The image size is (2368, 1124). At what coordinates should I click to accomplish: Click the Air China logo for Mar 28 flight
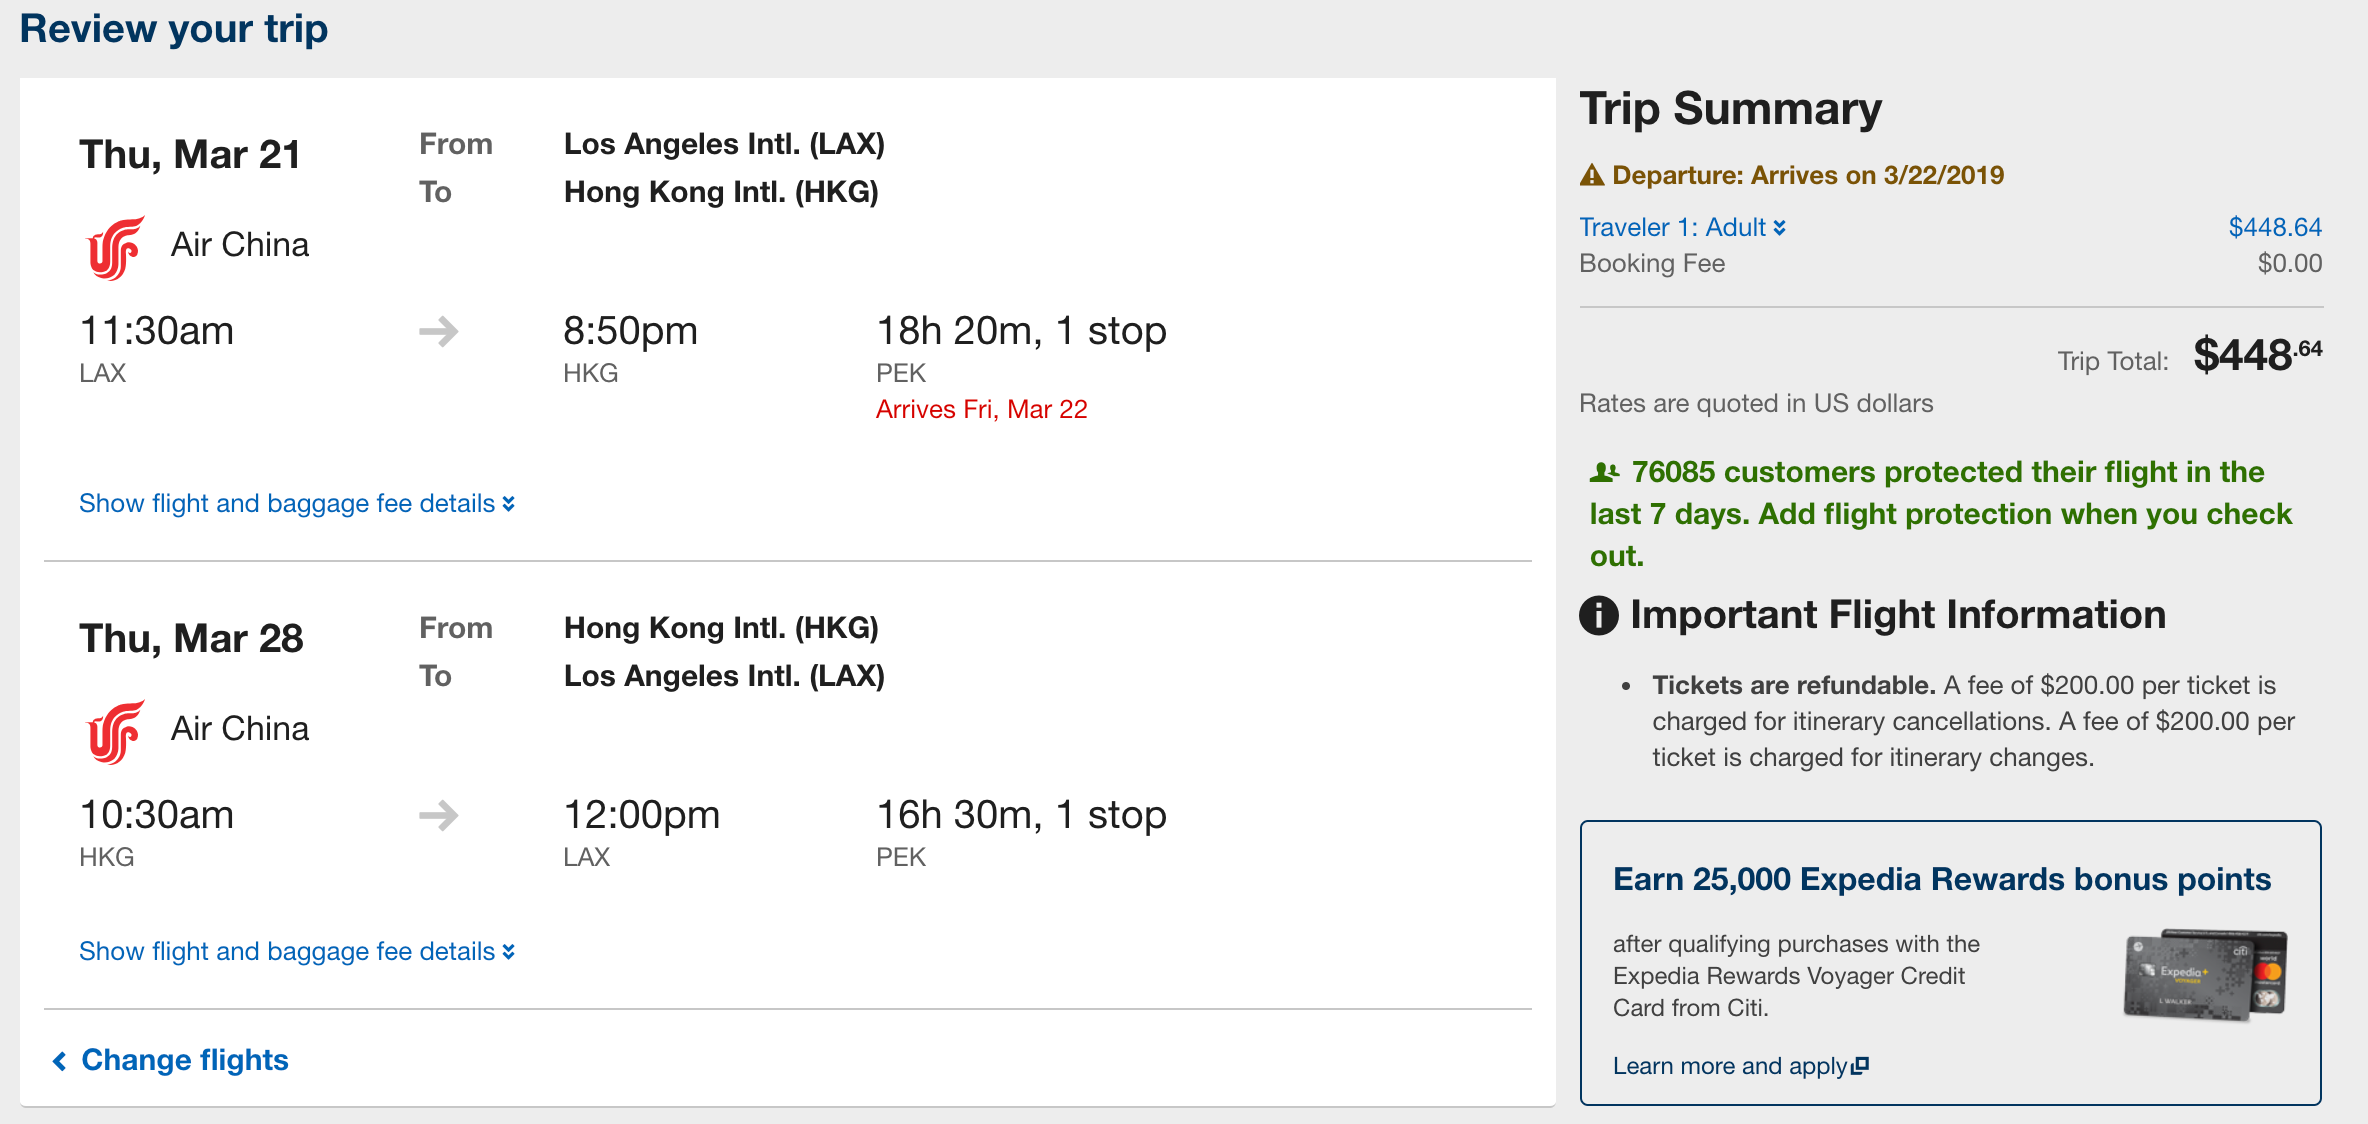[x=115, y=732]
